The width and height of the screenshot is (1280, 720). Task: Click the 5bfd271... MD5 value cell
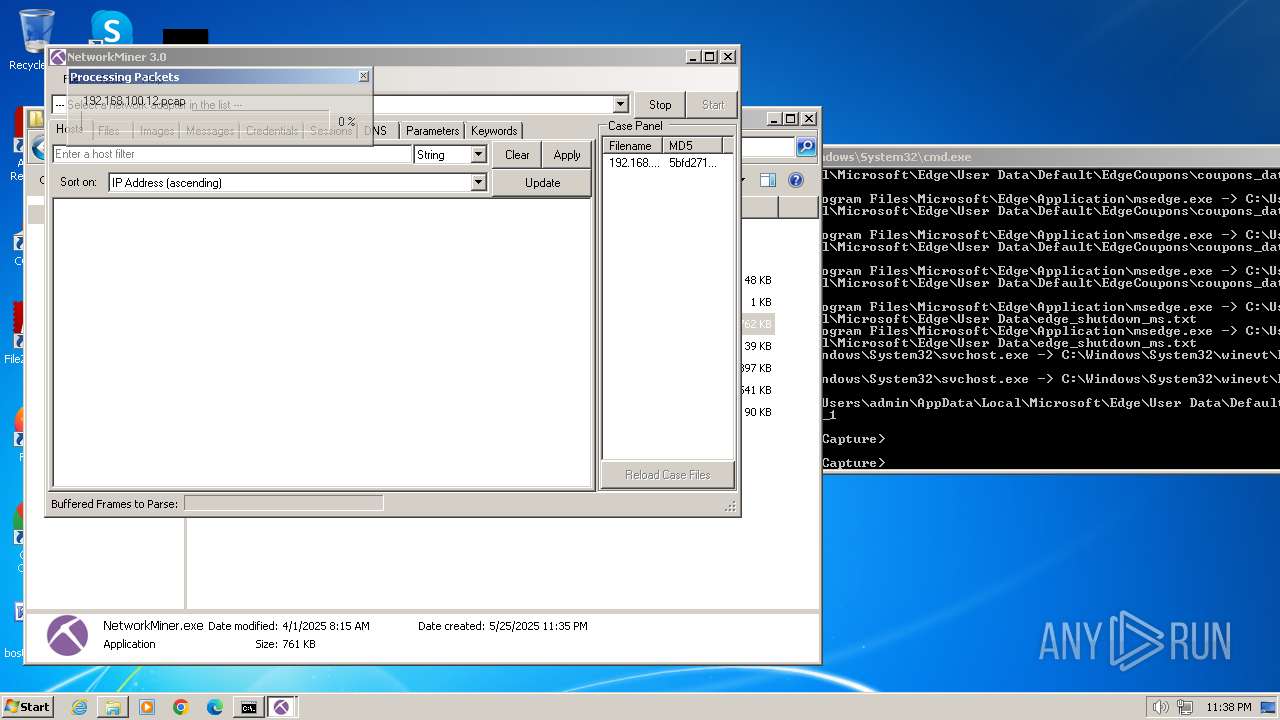pos(693,162)
